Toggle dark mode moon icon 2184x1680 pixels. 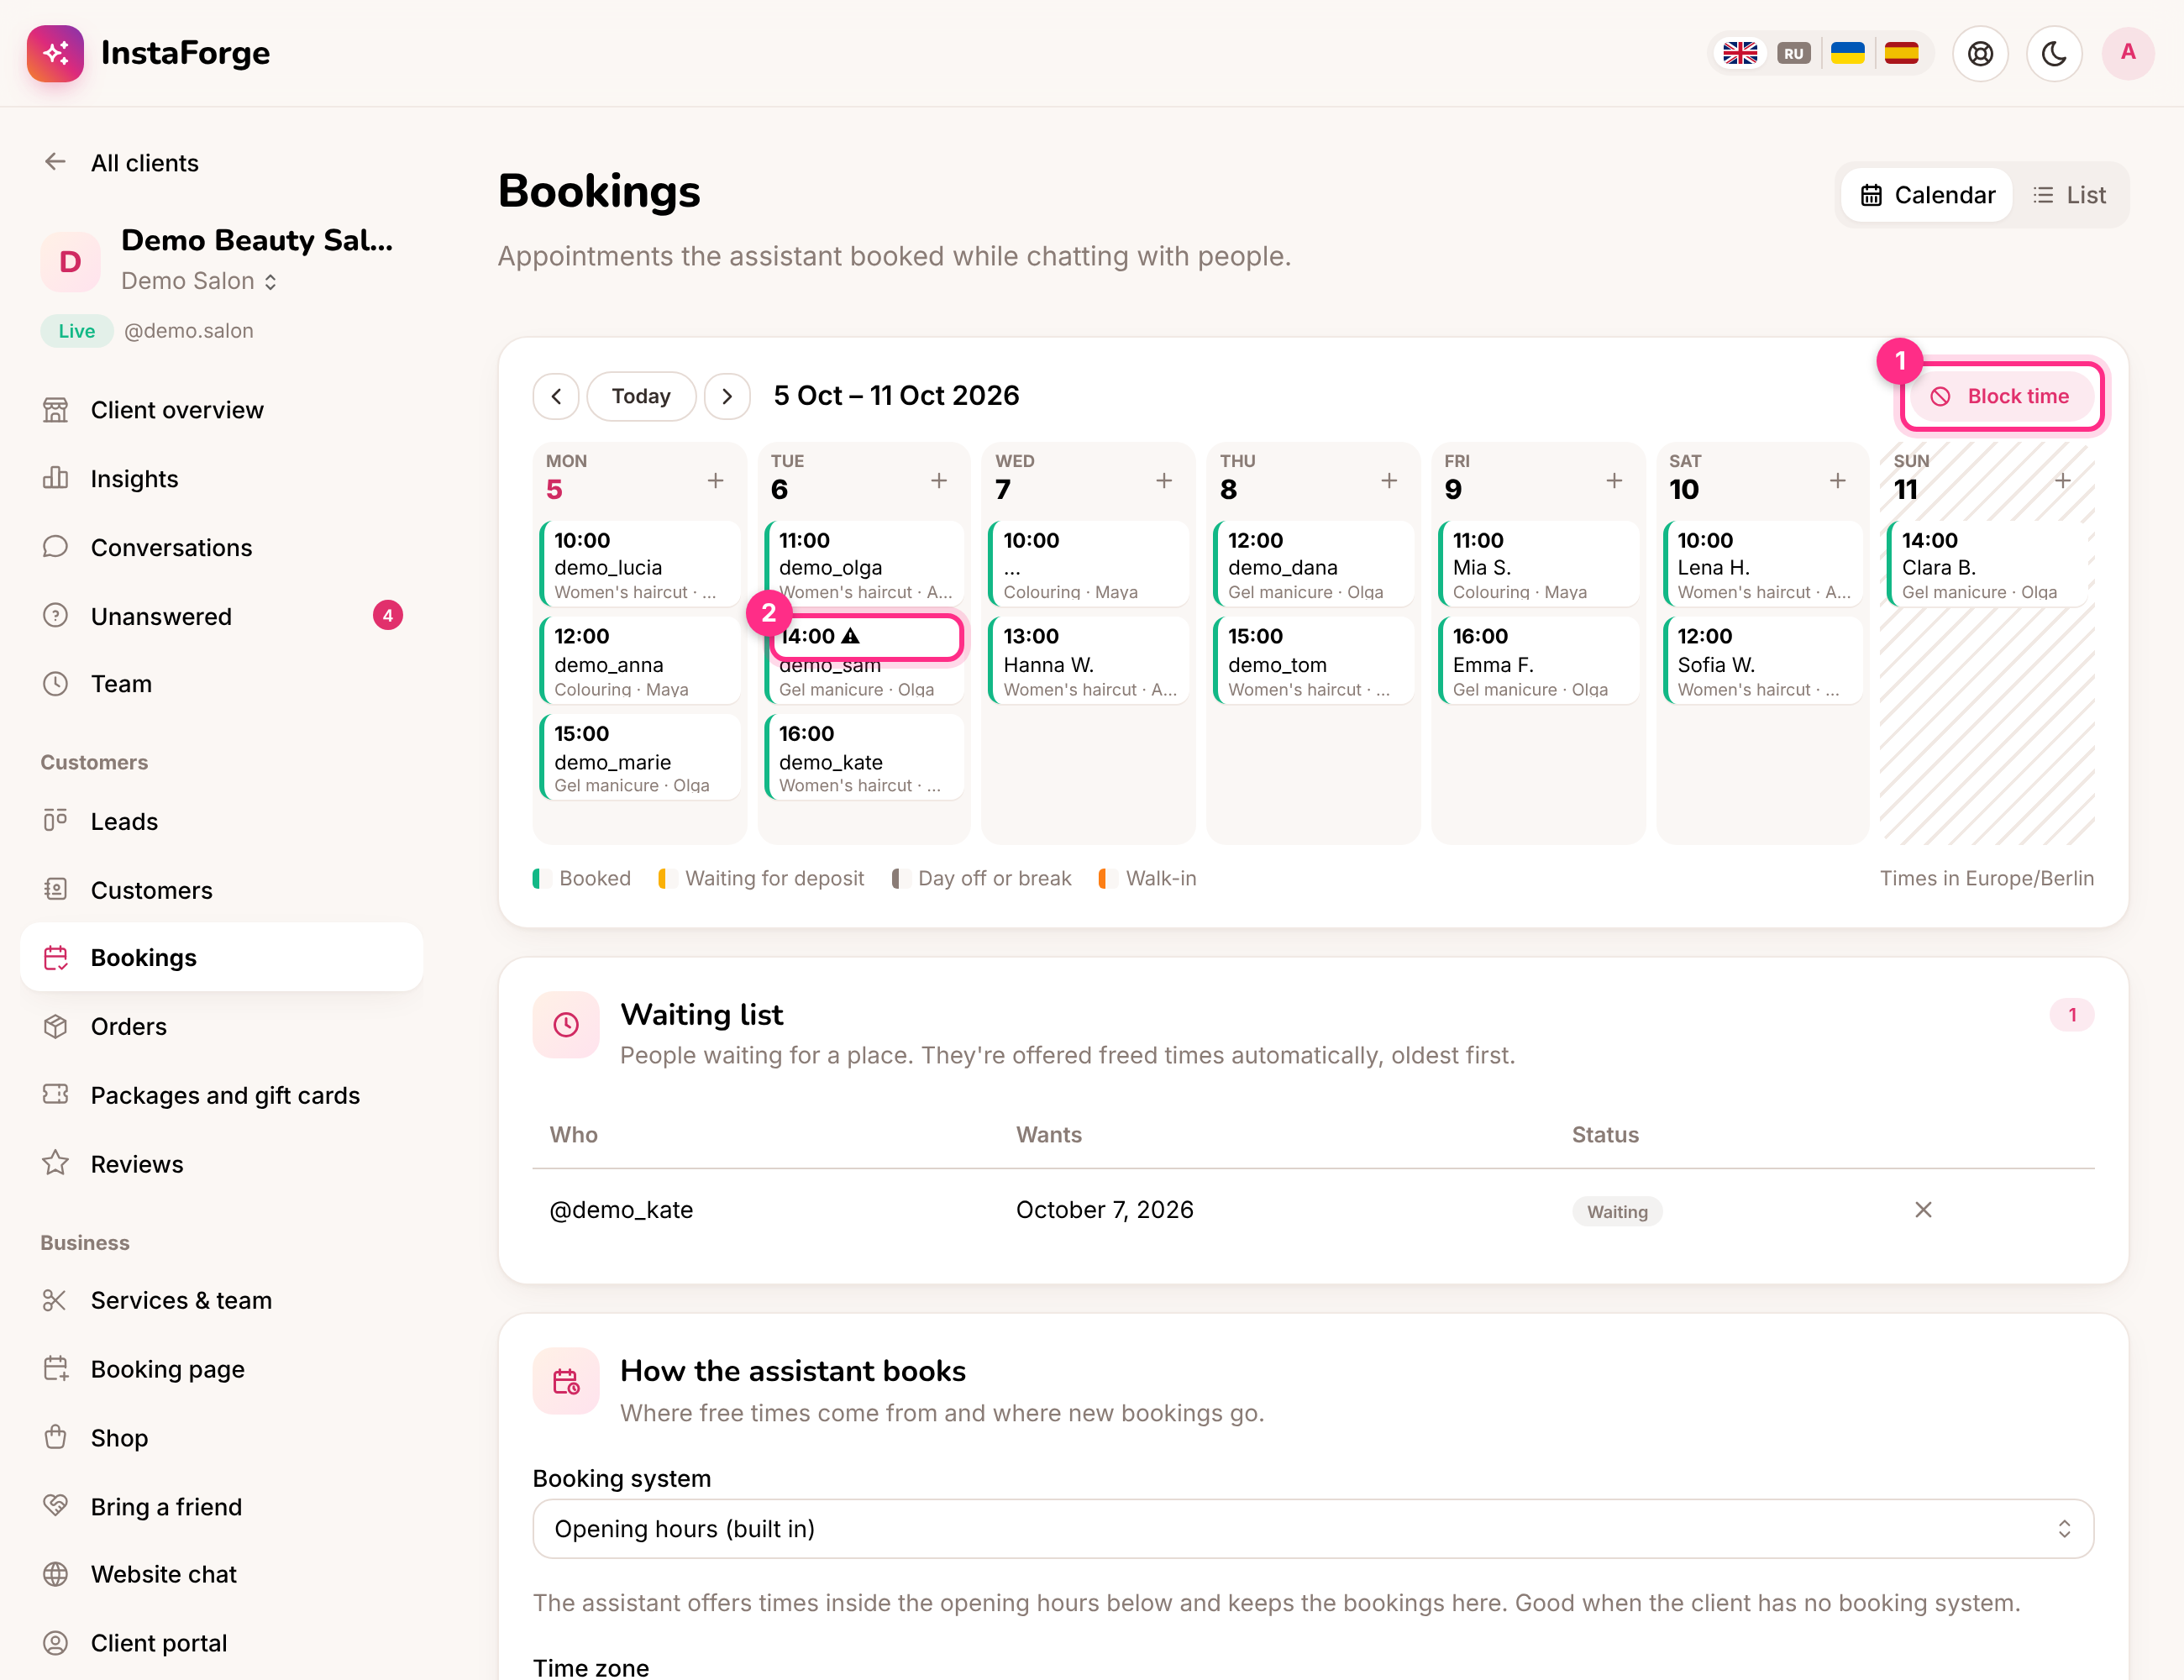(2055, 53)
